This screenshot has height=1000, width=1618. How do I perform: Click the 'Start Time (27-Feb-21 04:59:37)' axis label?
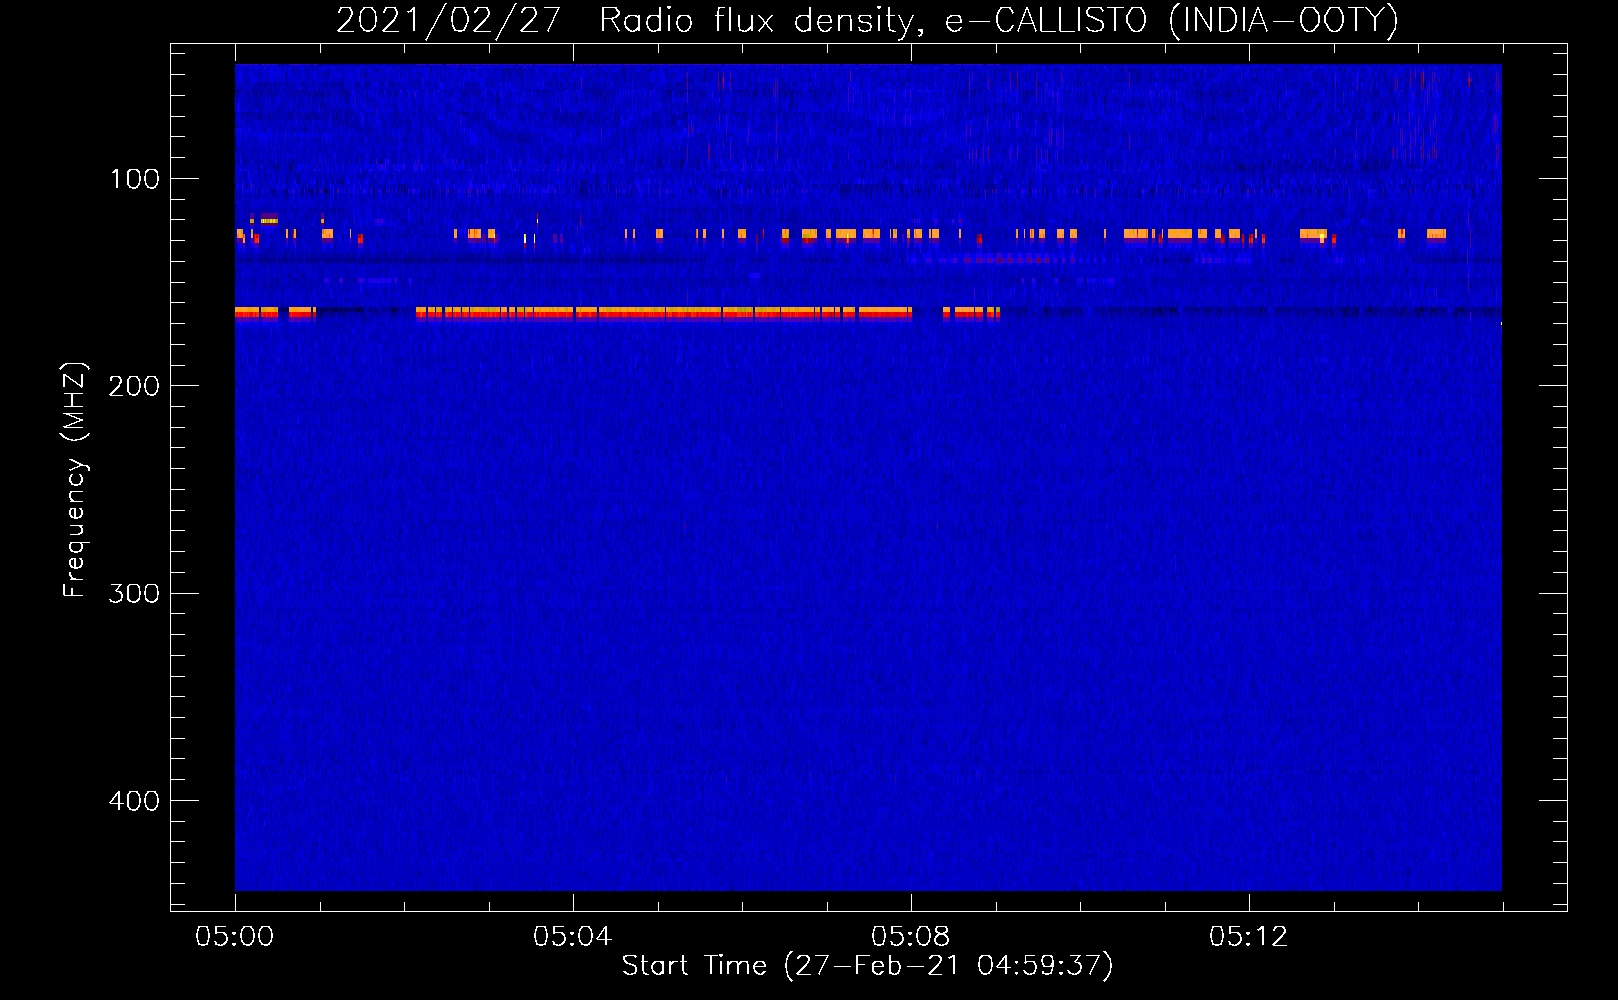click(x=867, y=966)
